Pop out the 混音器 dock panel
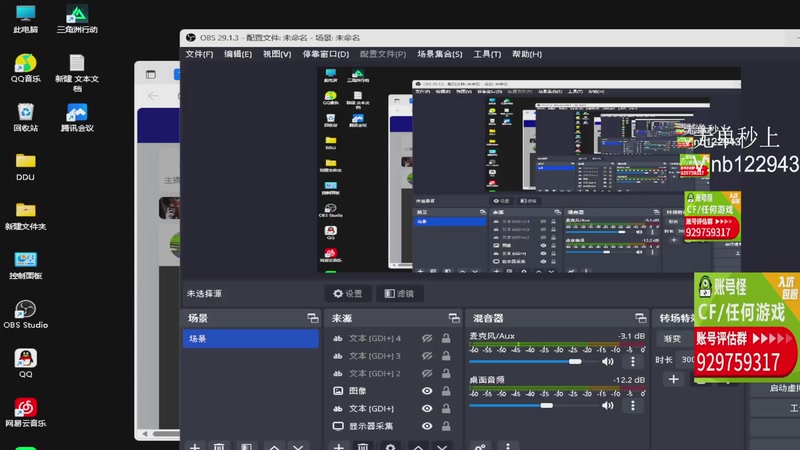This screenshot has height=450, width=800. point(641,318)
